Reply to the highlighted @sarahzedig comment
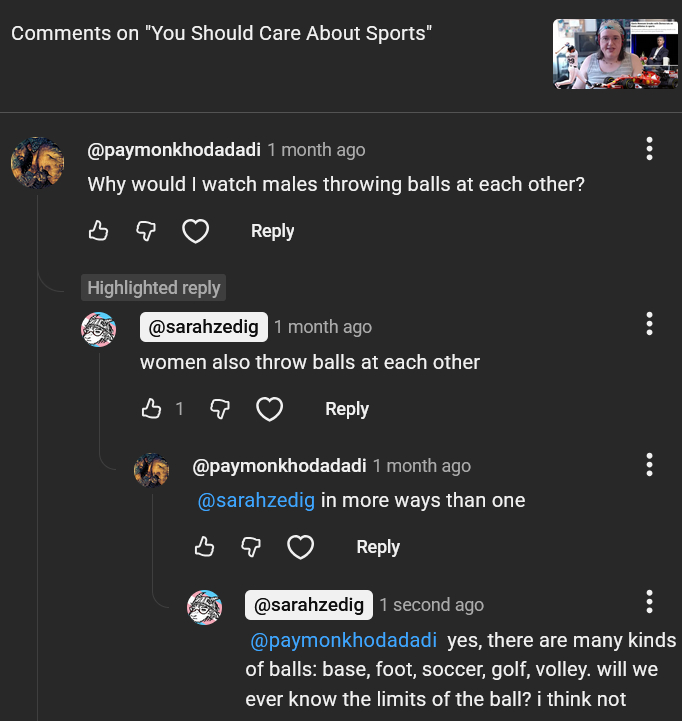The image size is (682, 721). pos(347,409)
